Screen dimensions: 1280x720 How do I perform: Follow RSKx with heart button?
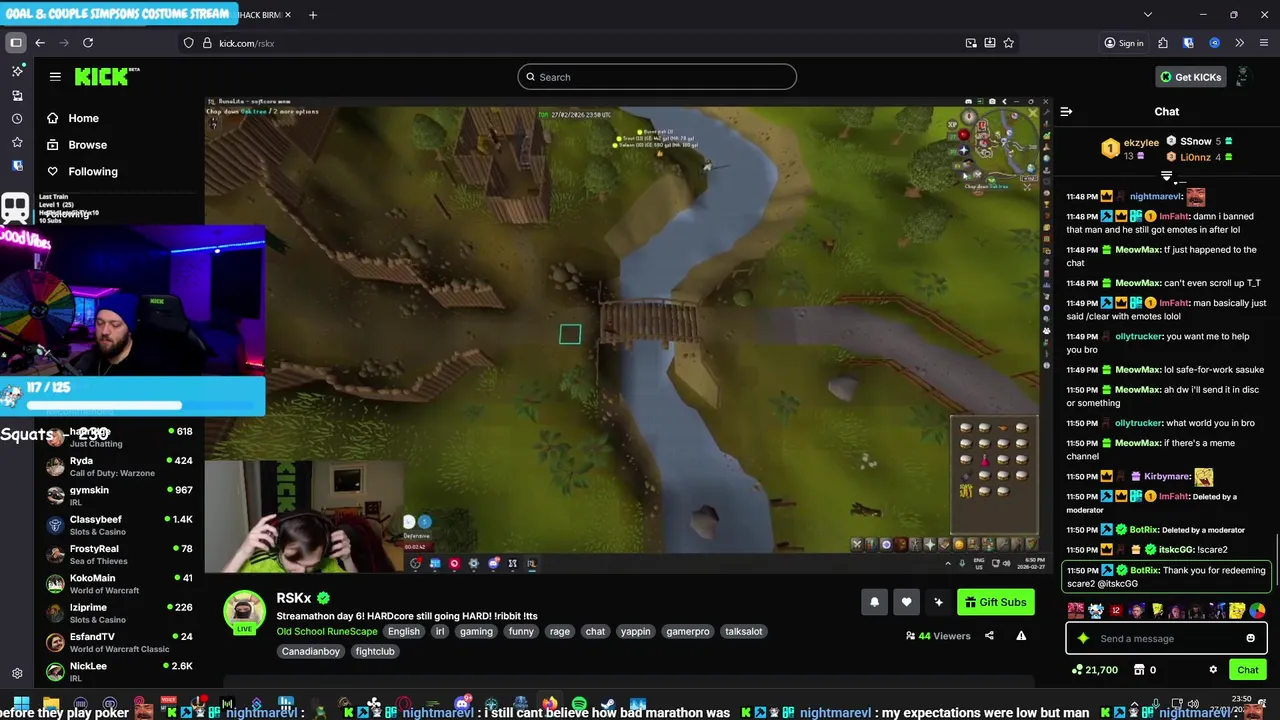pyautogui.click(x=906, y=602)
